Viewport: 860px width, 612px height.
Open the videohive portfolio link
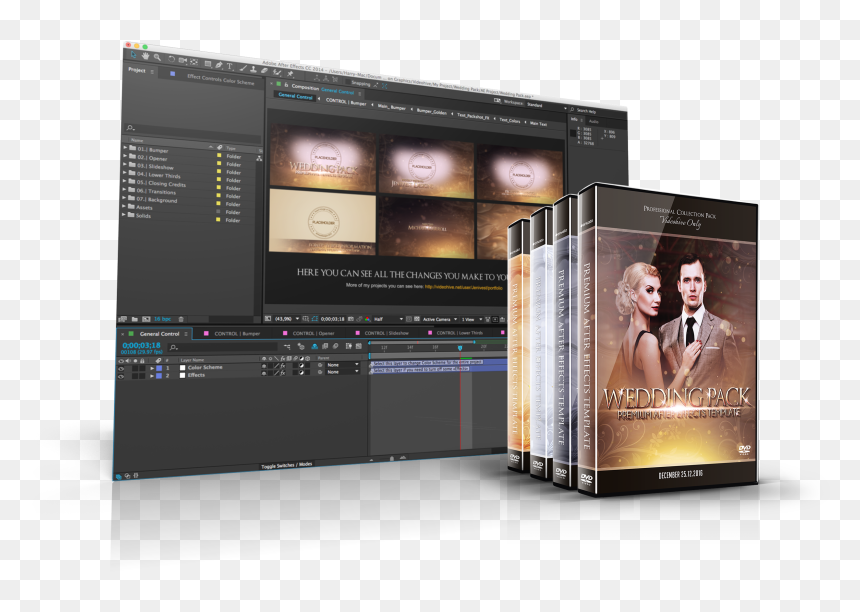tap(463, 287)
